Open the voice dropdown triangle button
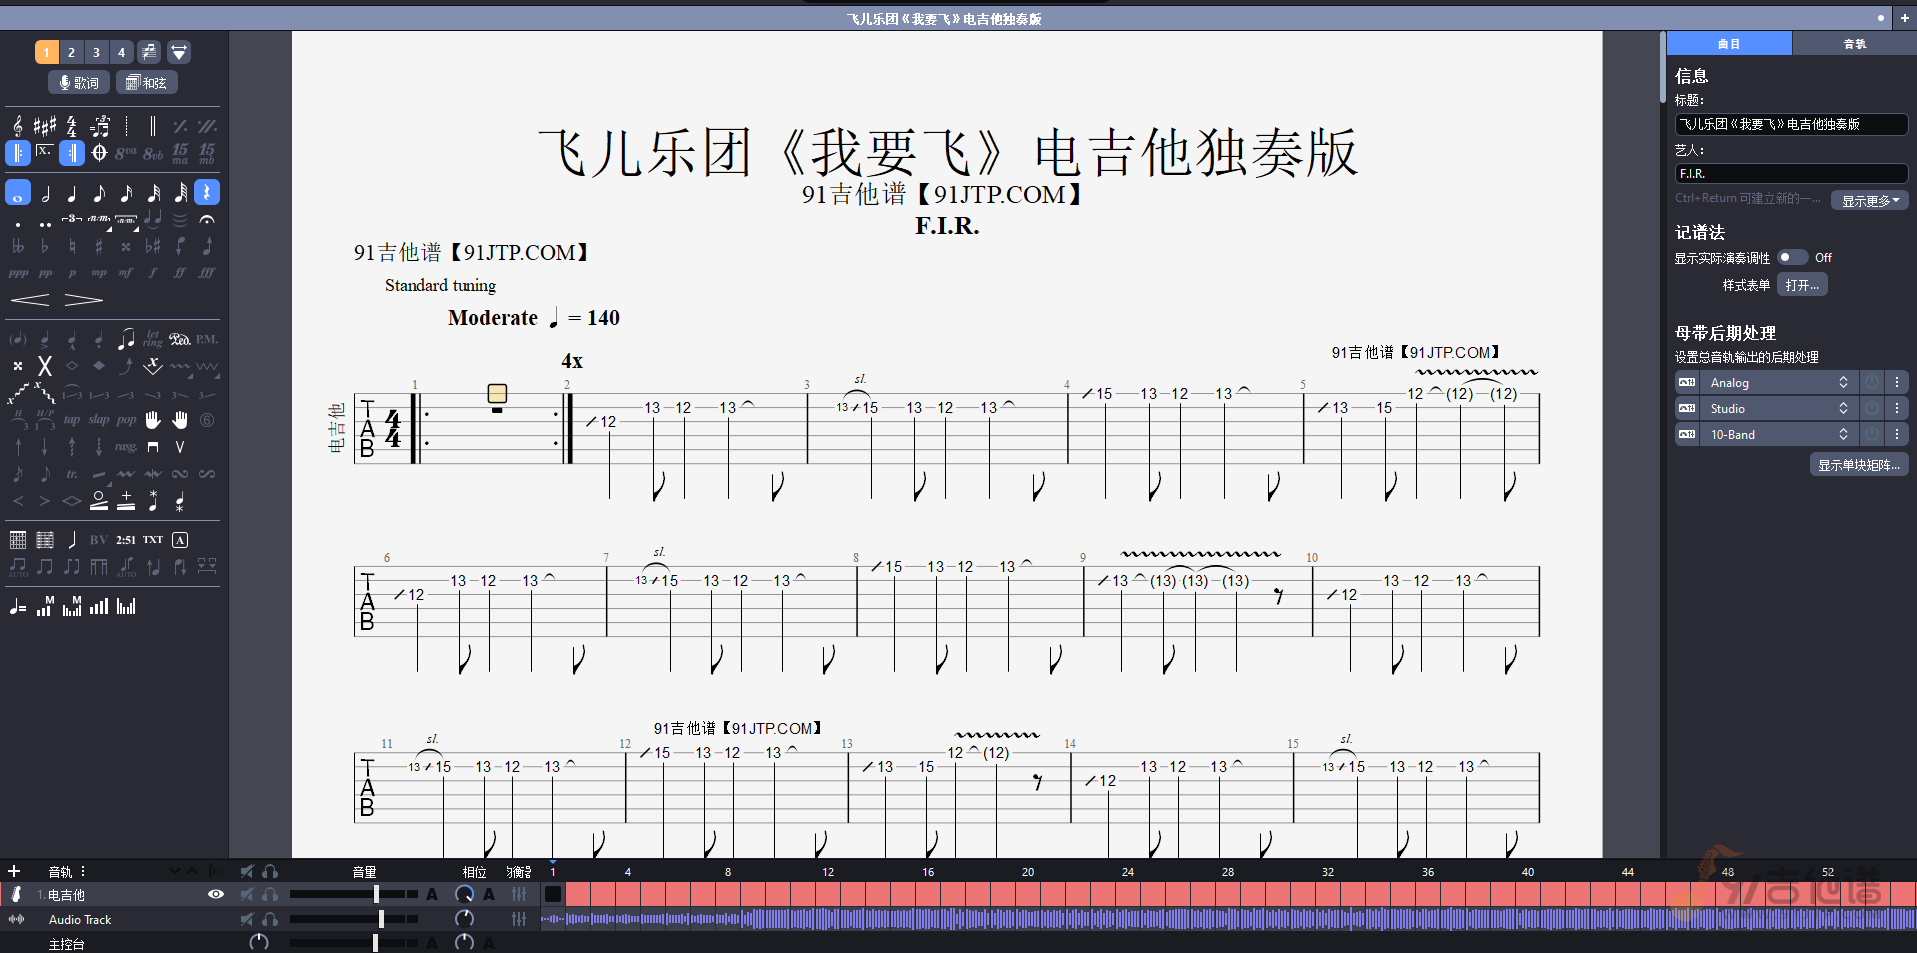This screenshot has height=953, width=1917. [179, 52]
